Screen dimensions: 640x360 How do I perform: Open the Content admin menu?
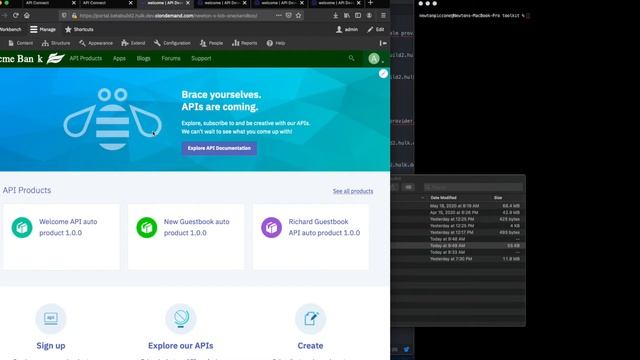[x=20, y=43]
